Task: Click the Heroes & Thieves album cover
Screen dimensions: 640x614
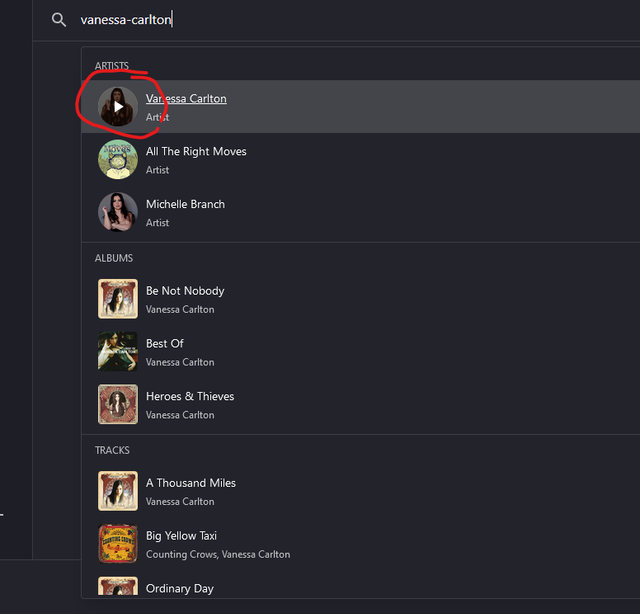Action: pos(118,404)
